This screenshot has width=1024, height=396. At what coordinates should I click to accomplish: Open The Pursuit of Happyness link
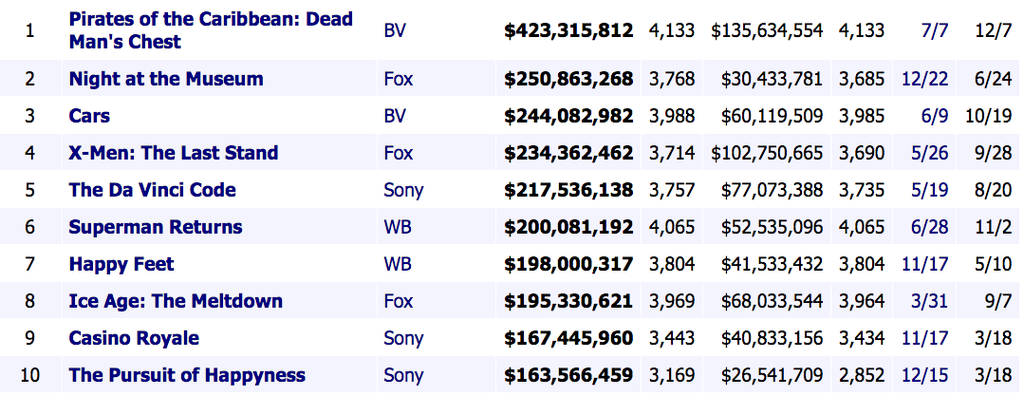click(x=187, y=376)
